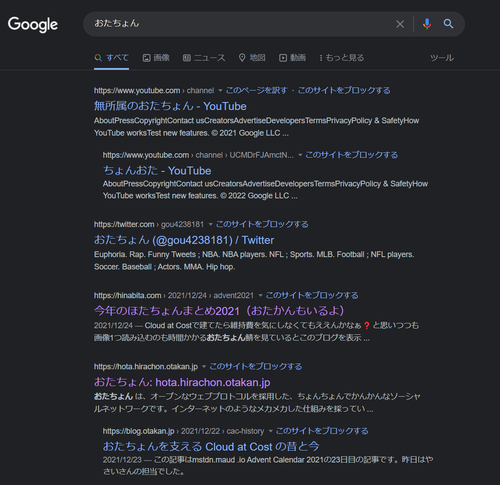Viewport: 500px width, 485px height.
Task: Block site on first YouTube result
Action: tap(344, 90)
